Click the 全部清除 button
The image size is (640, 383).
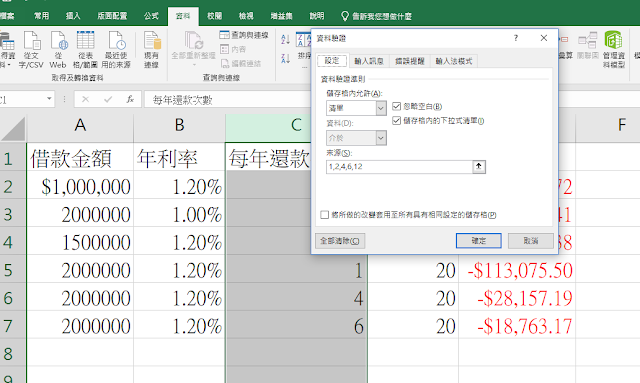pos(340,241)
